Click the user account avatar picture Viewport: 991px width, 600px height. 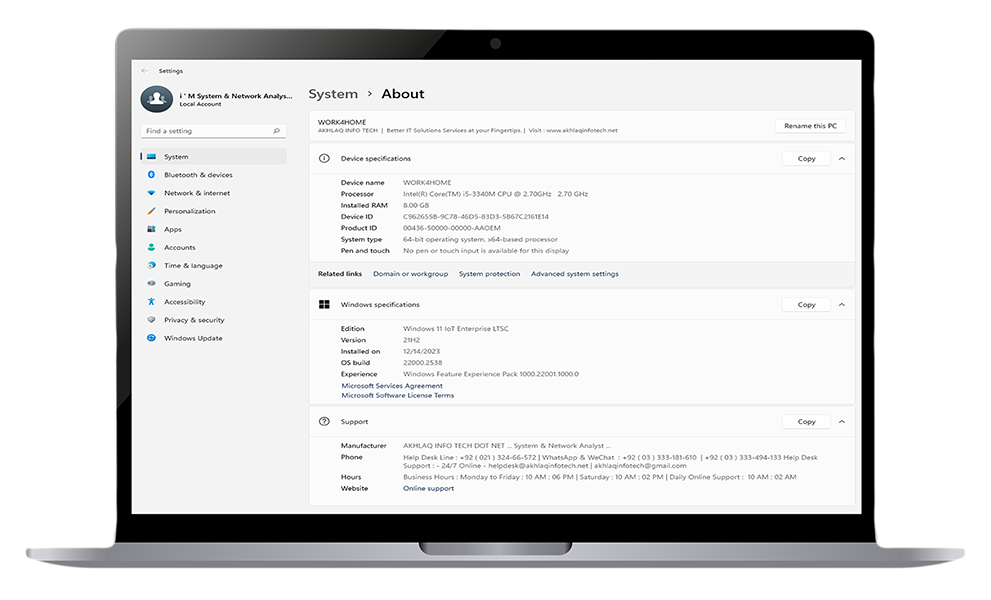click(157, 99)
